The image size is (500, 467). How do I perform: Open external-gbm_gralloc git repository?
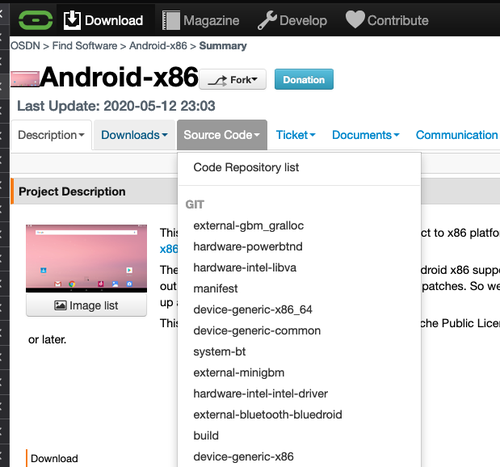point(299,226)
